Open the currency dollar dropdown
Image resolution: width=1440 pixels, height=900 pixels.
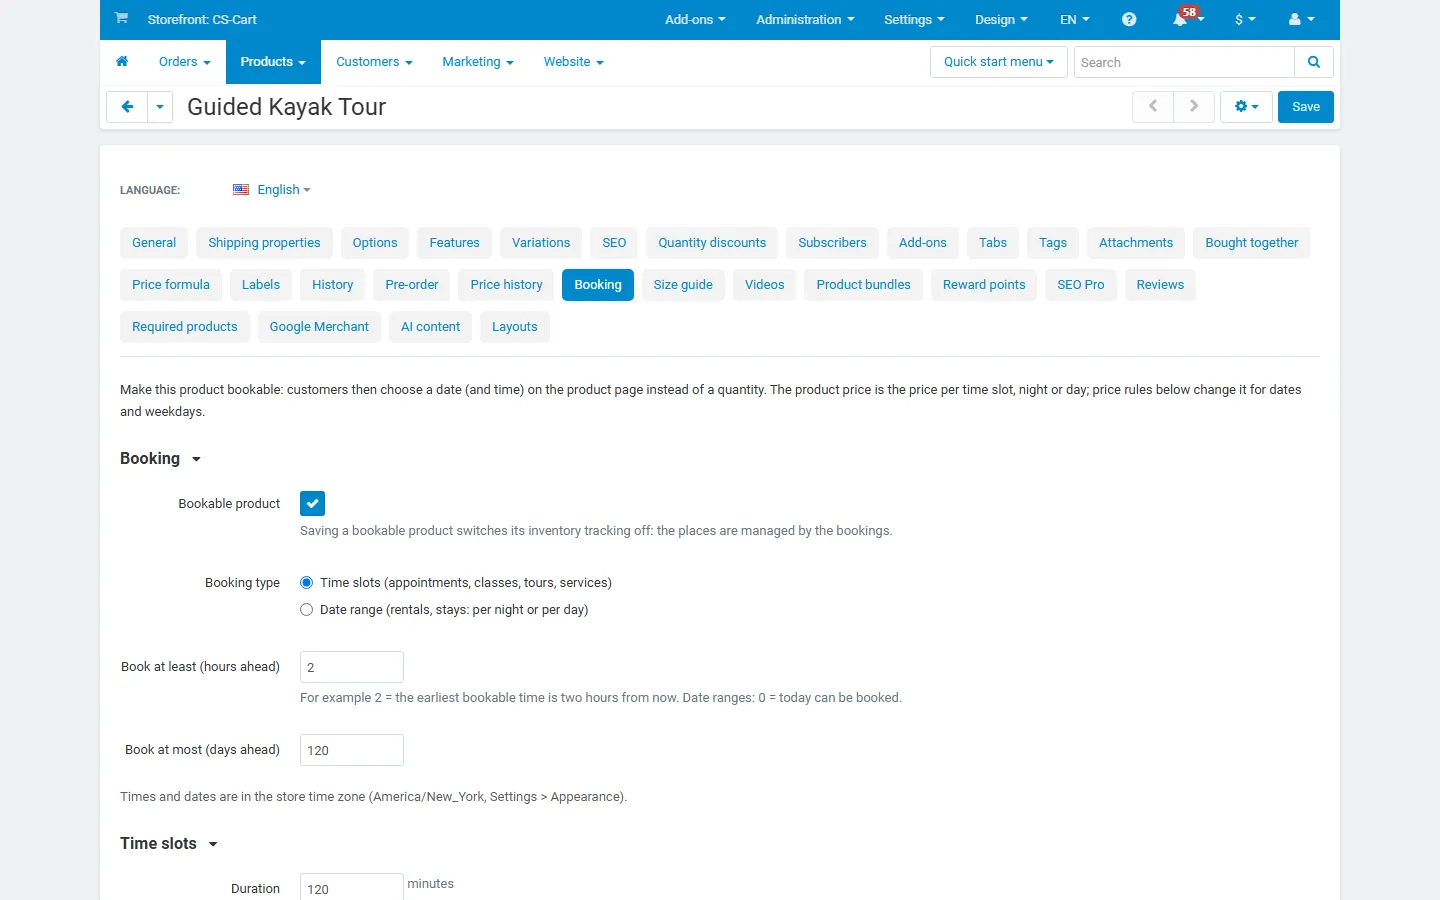(1245, 20)
